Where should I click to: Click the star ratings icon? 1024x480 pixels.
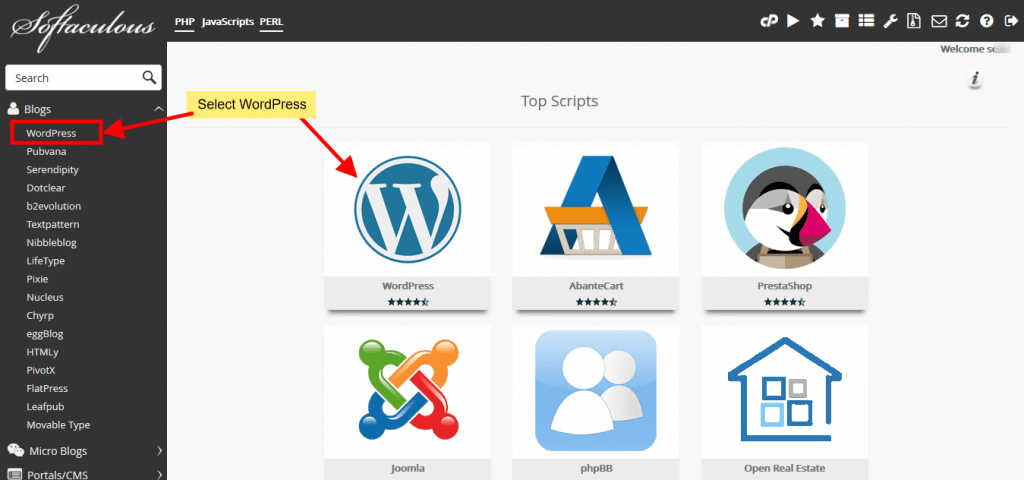pos(817,21)
